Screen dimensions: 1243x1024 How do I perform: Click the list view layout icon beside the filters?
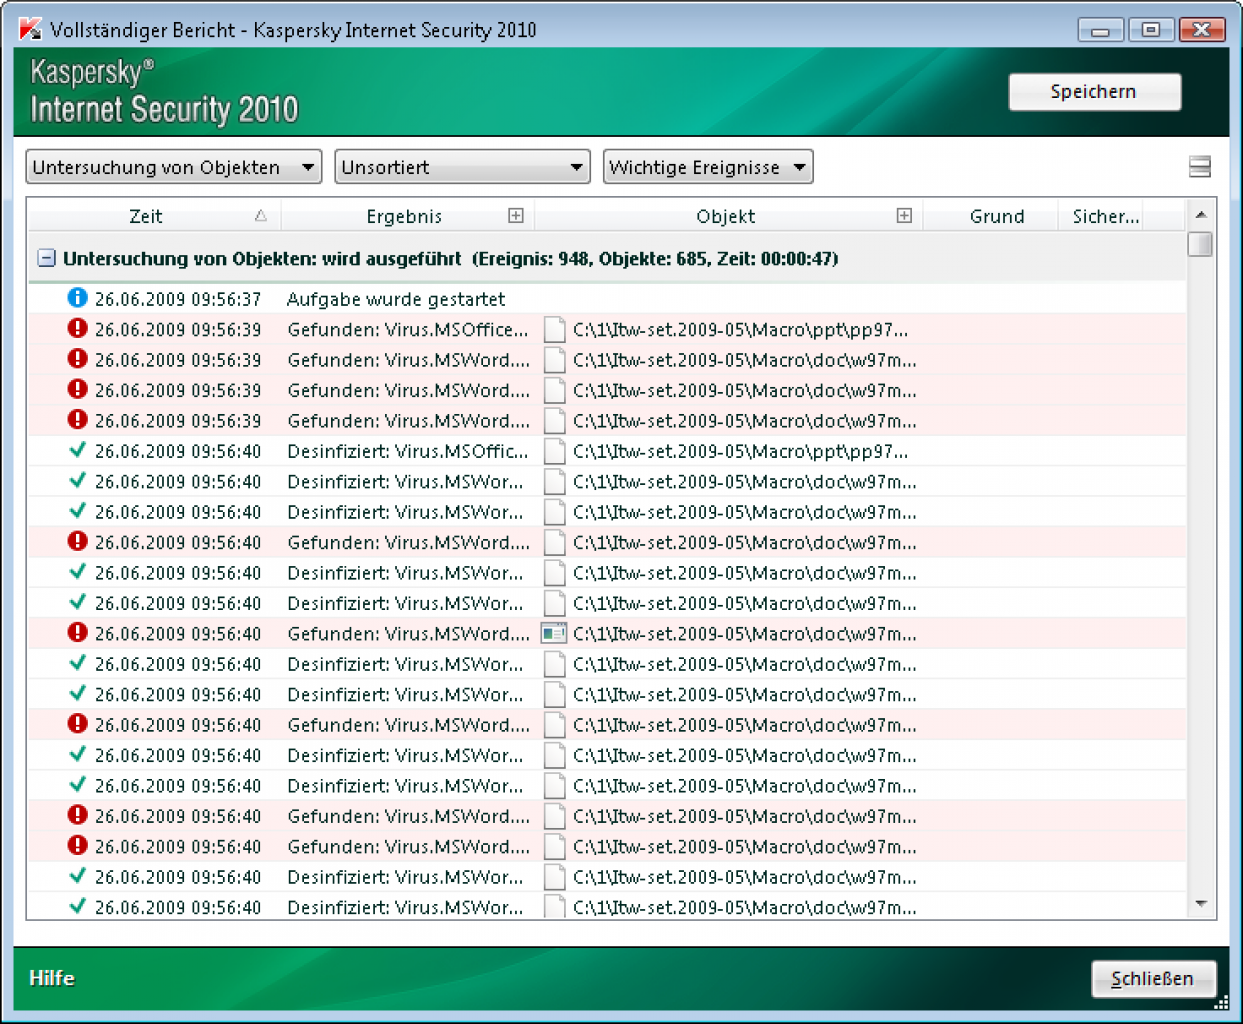[1200, 167]
